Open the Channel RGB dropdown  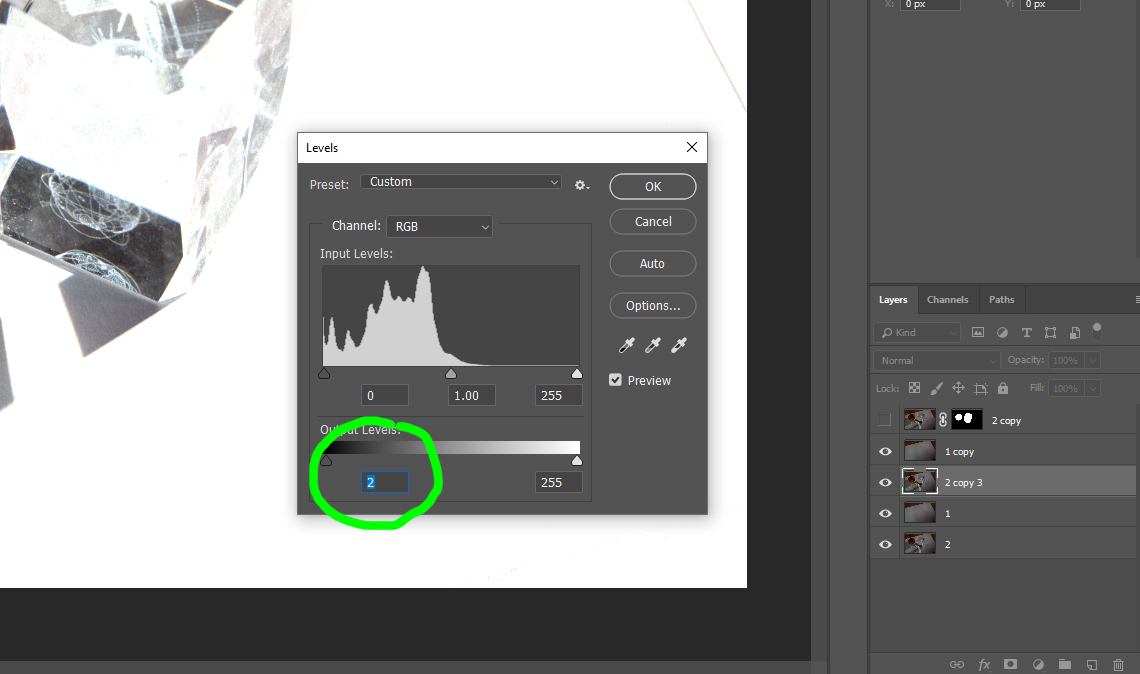click(440, 227)
